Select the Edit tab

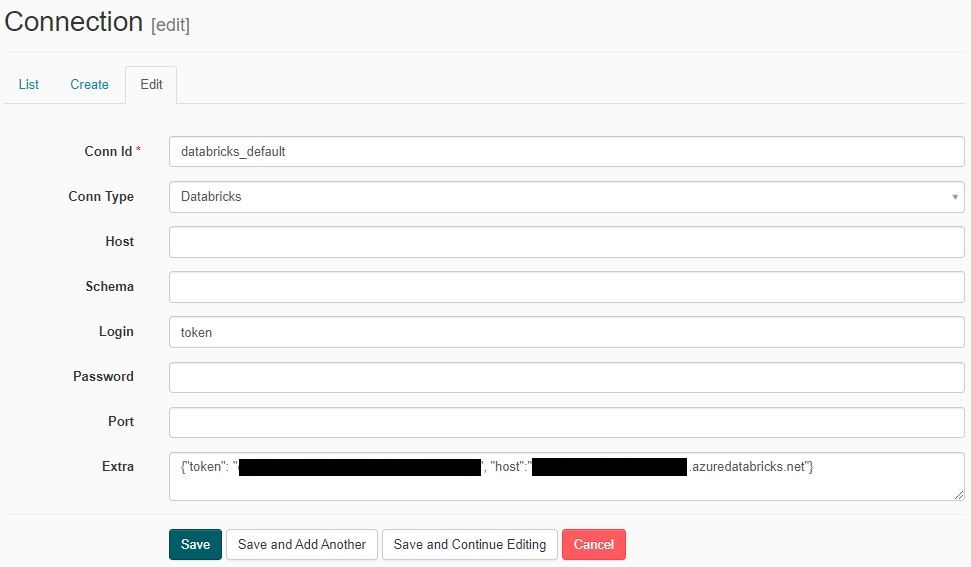click(x=151, y=84)
